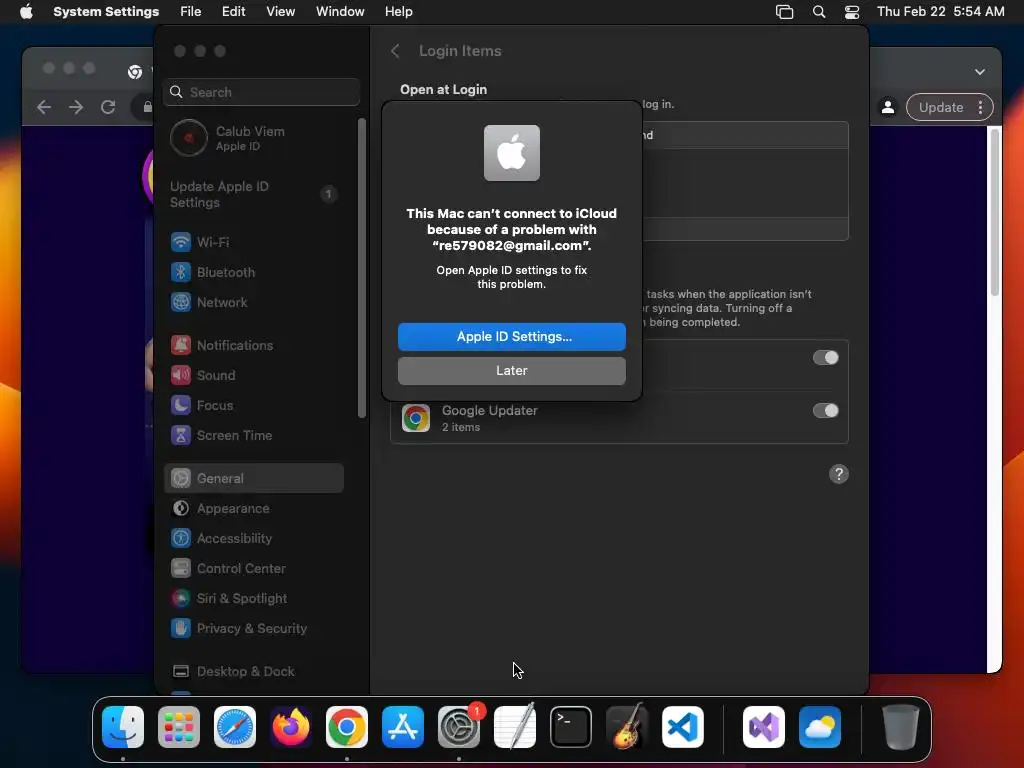Select Siri & Spotlight icon in sidebar
Screen dimensions: 1024x768
(181, 598)
